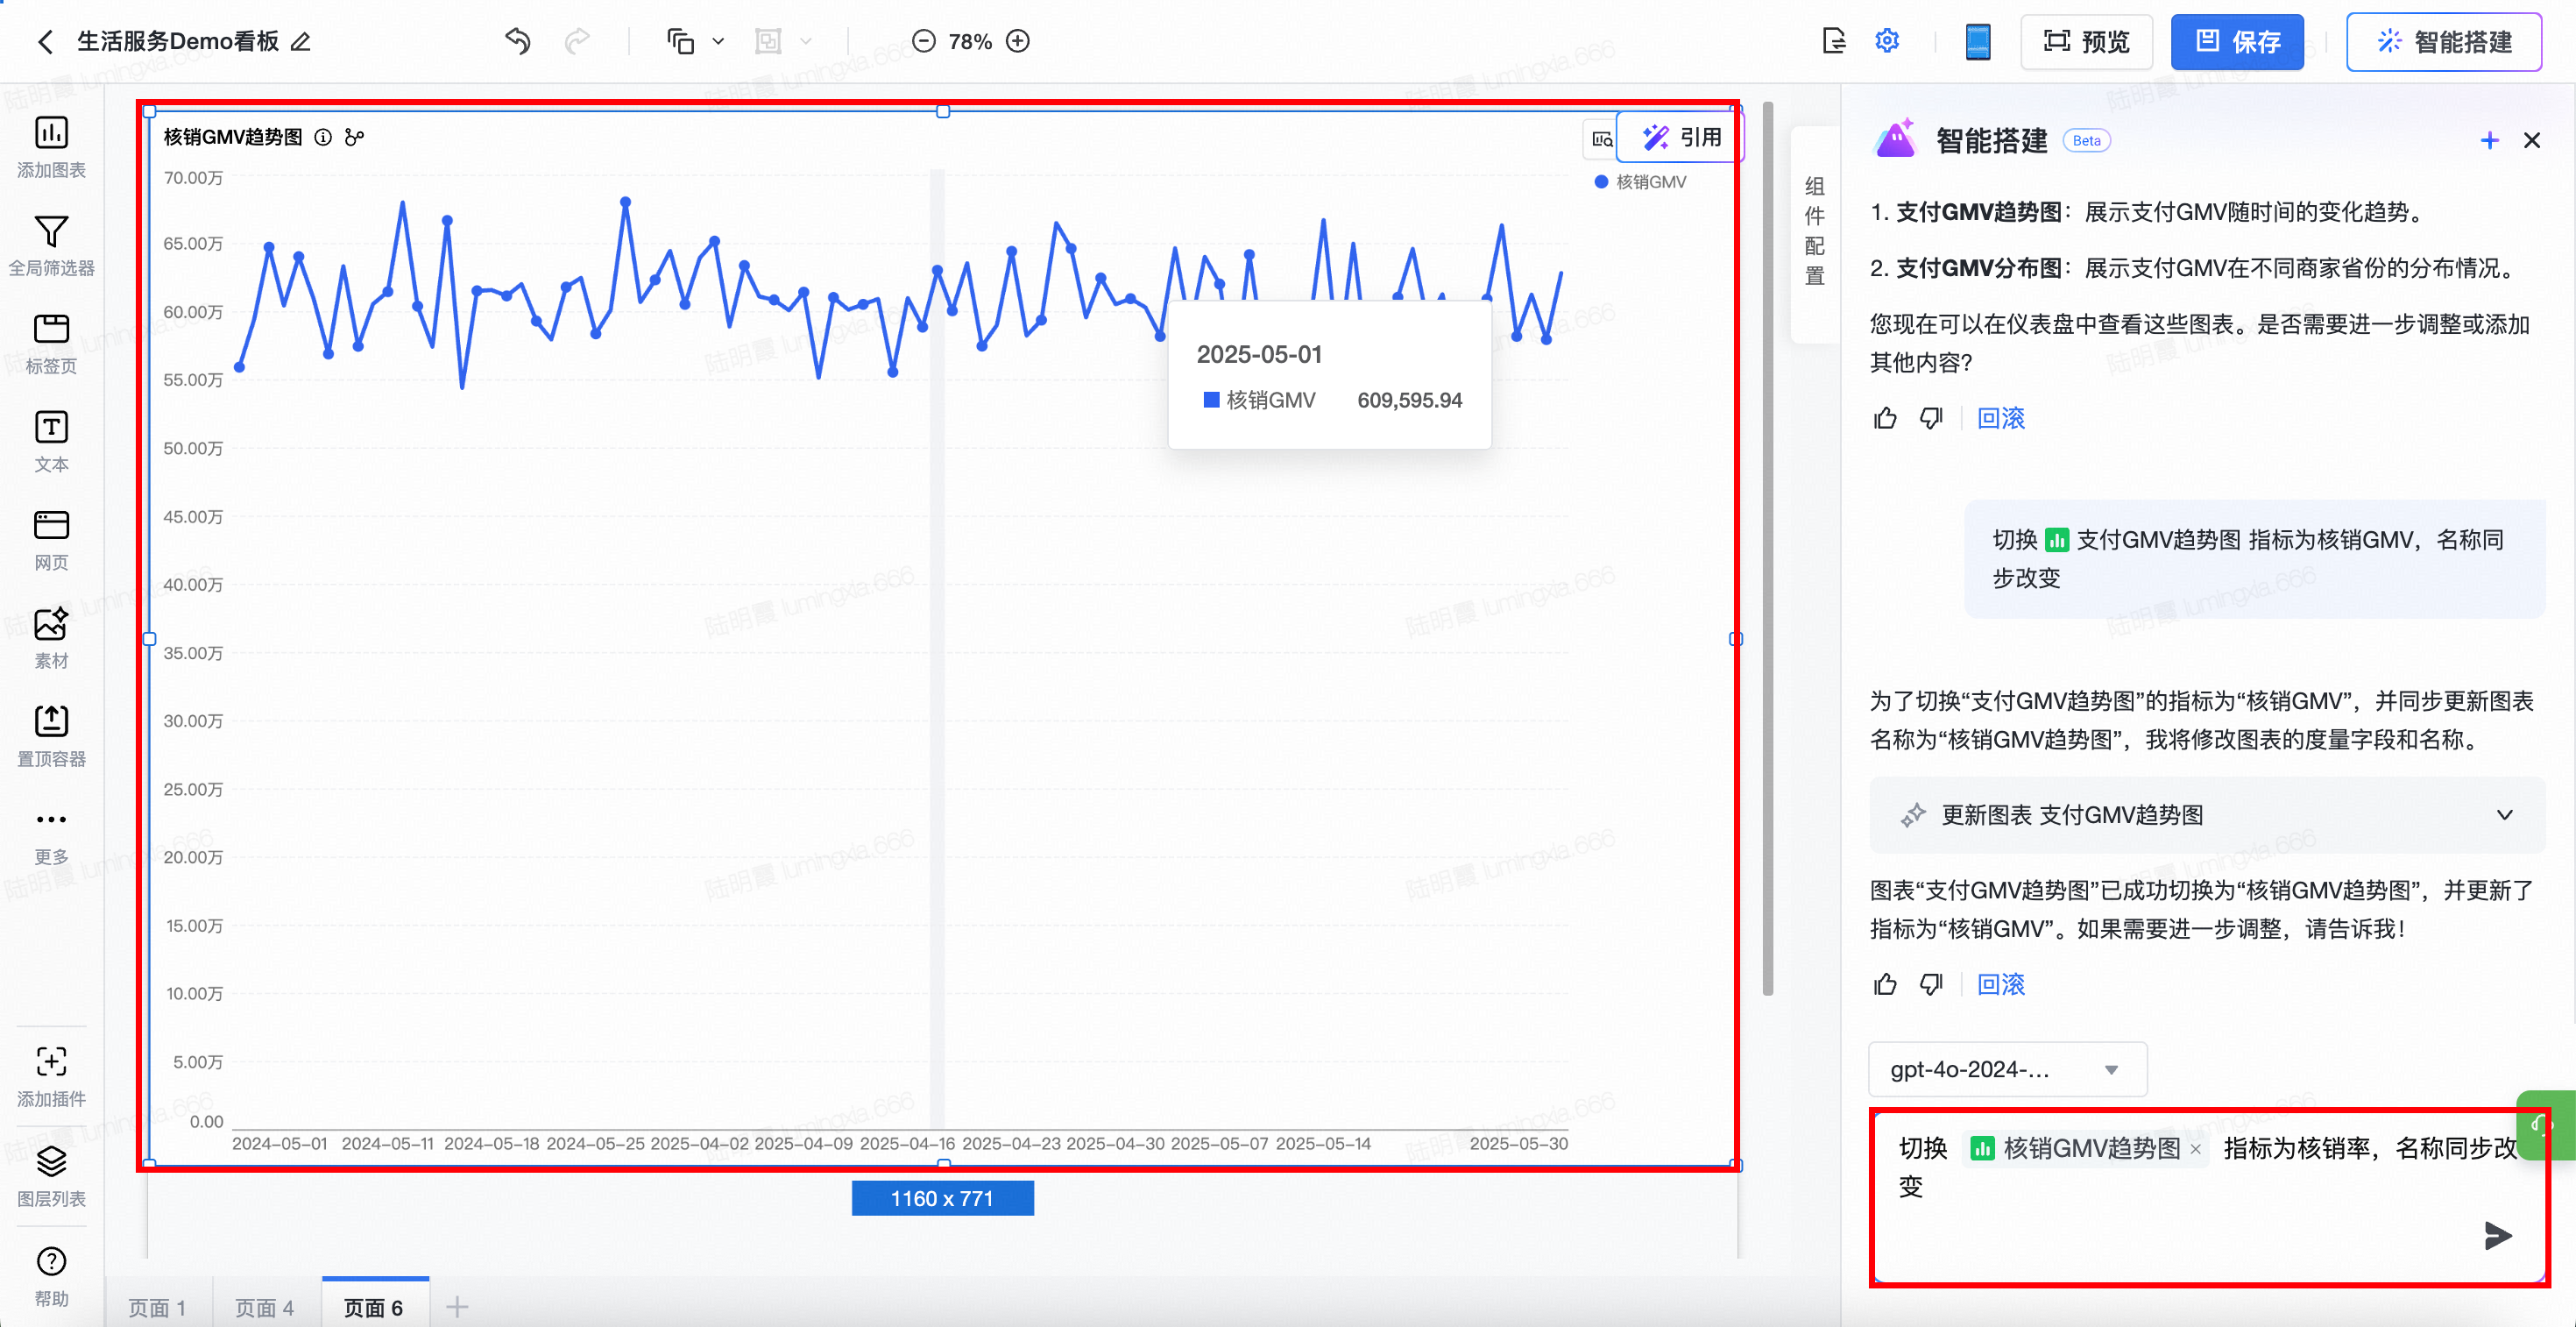Open the 全局筛选器 global filter tool
This screenshot has height=1327, width=2576.
pos(51,232)
